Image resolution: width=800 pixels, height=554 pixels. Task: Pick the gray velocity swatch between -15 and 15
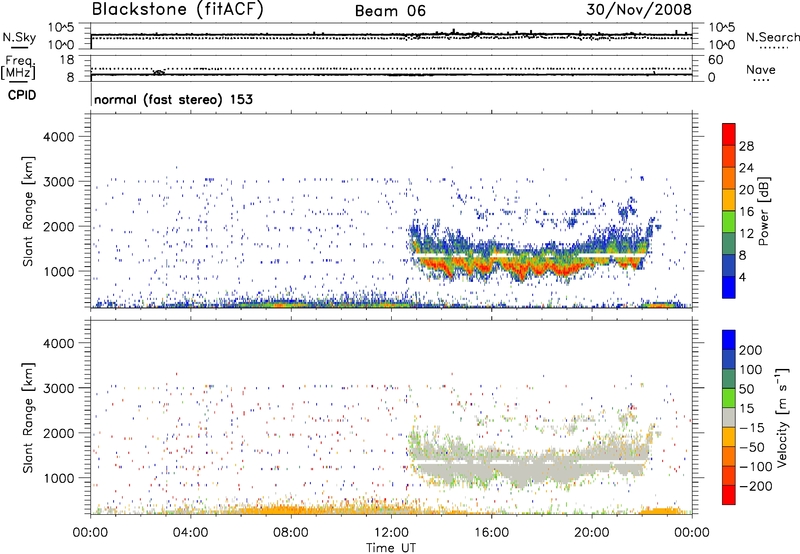[x=729, y=417]
